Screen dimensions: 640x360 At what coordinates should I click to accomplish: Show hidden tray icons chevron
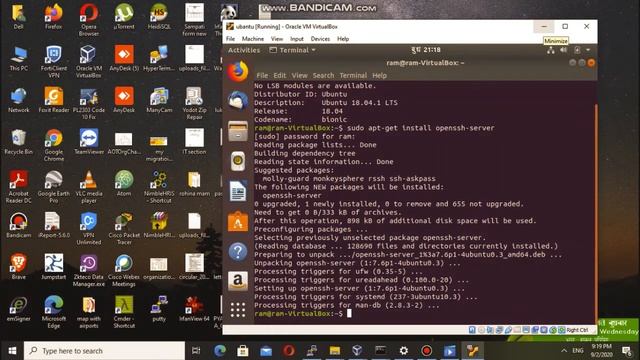564,351
